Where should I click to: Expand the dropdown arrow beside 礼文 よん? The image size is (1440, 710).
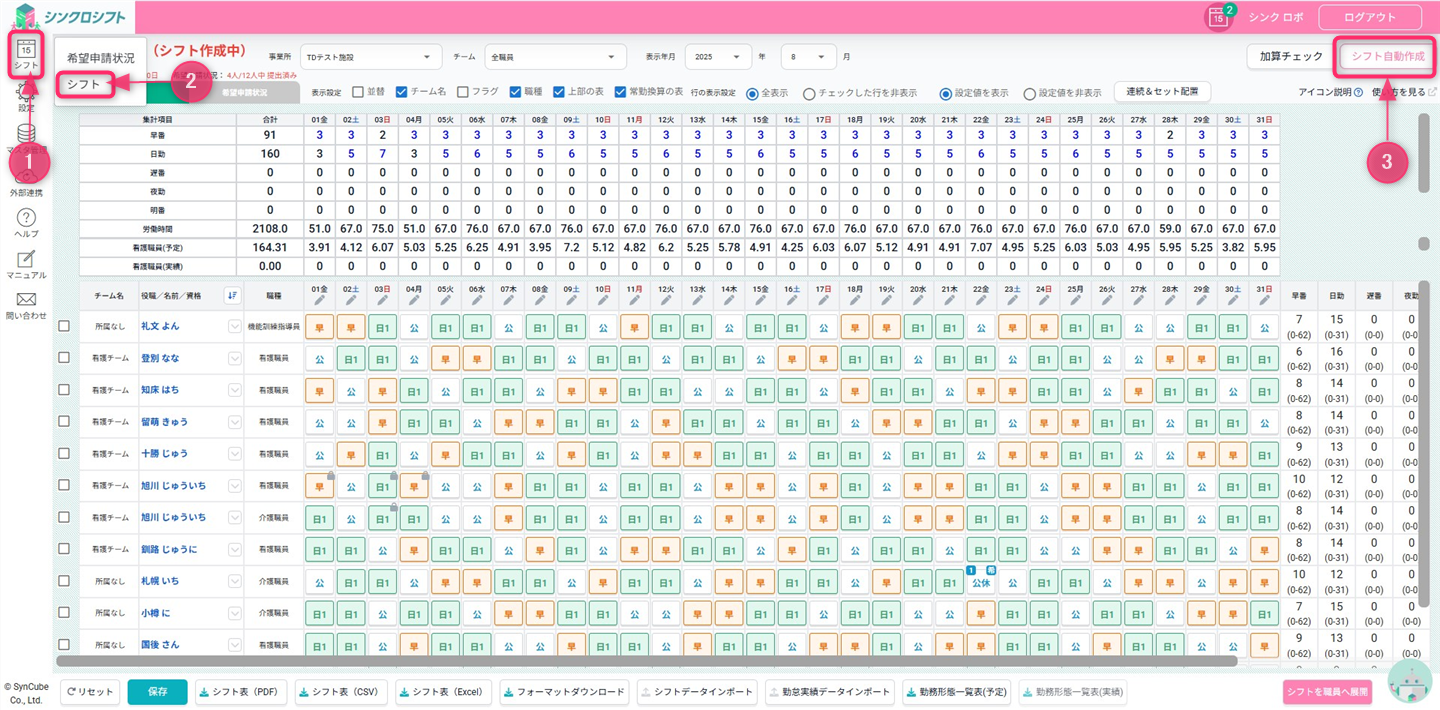tap(235, 326)
